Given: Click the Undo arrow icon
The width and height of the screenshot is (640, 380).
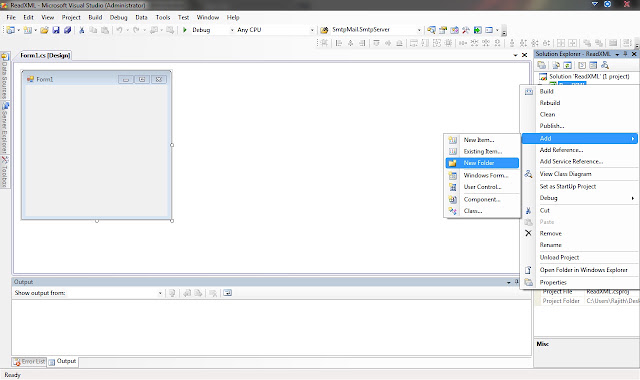Looking at the screenshot, I should pyautogui.click(x=119, y=30).
